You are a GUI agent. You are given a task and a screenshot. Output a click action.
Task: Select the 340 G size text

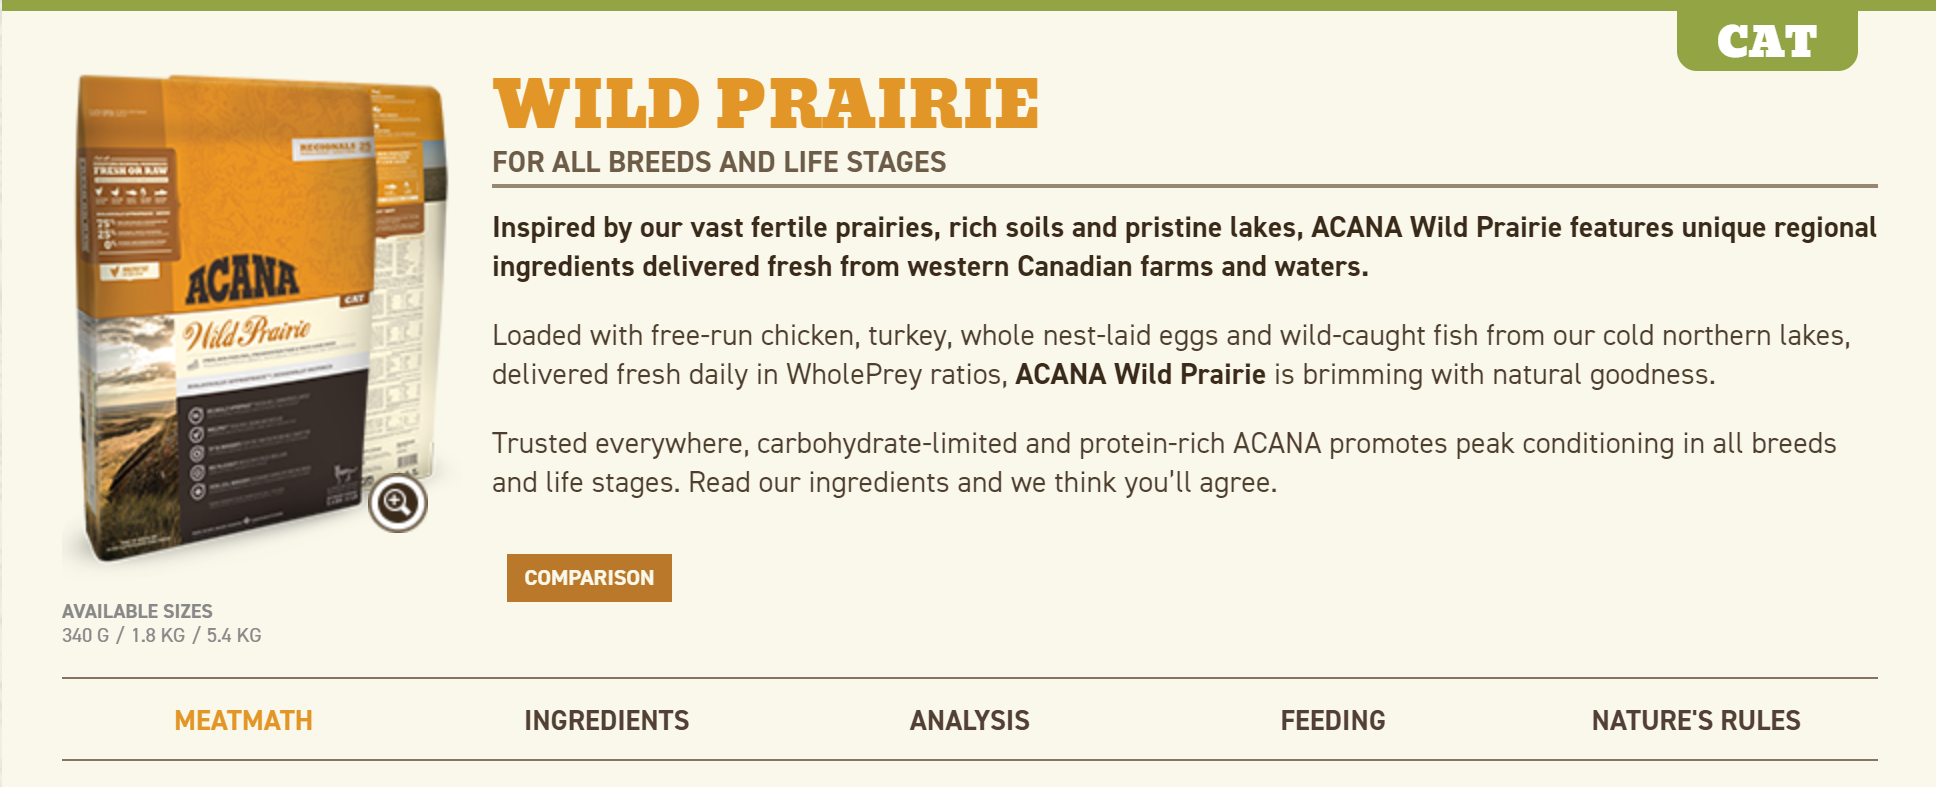click(x=85, y=635)
